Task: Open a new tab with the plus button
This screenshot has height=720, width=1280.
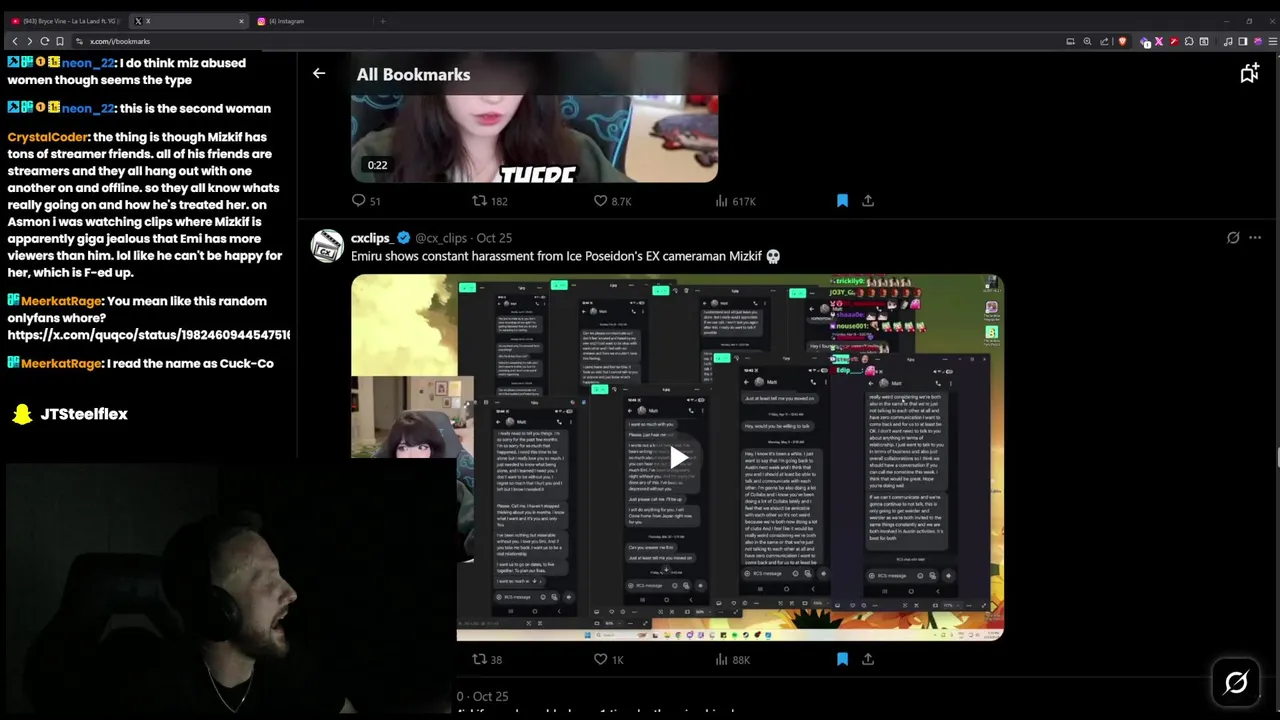Action: pos(382,21)
